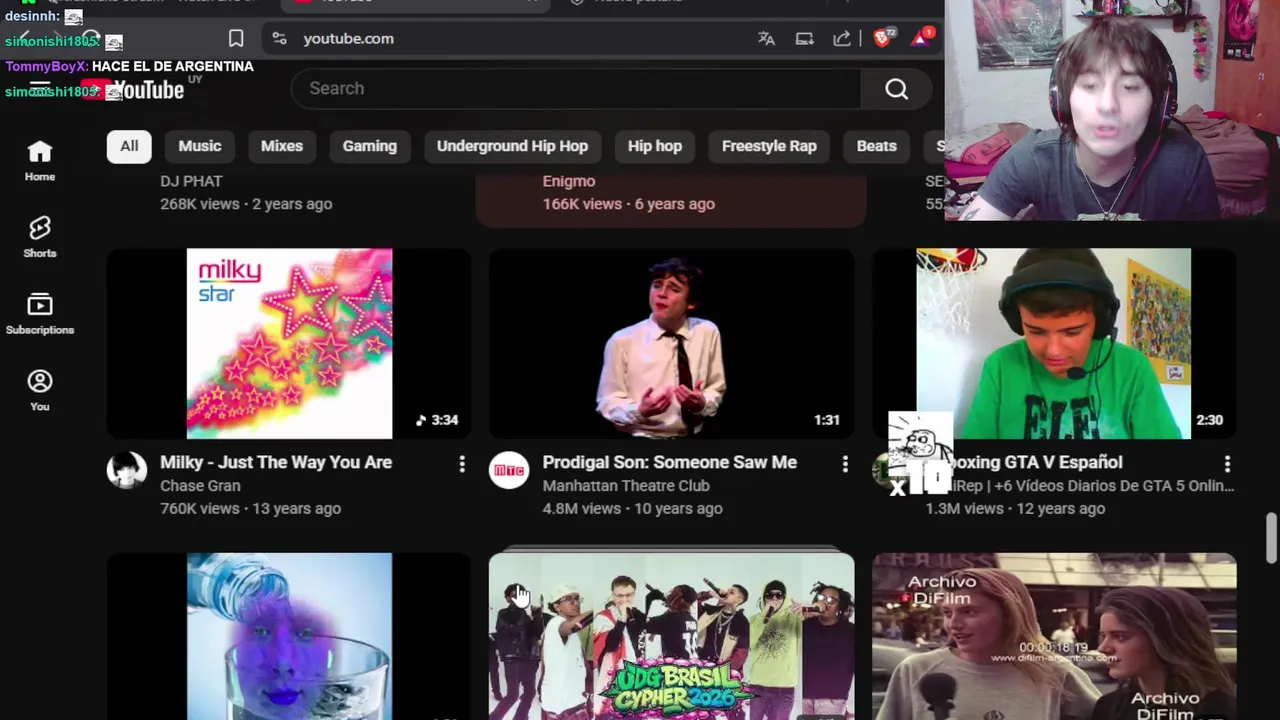Open the Shorts section in sidebar
1280x720 pixels.
[40, 237]
